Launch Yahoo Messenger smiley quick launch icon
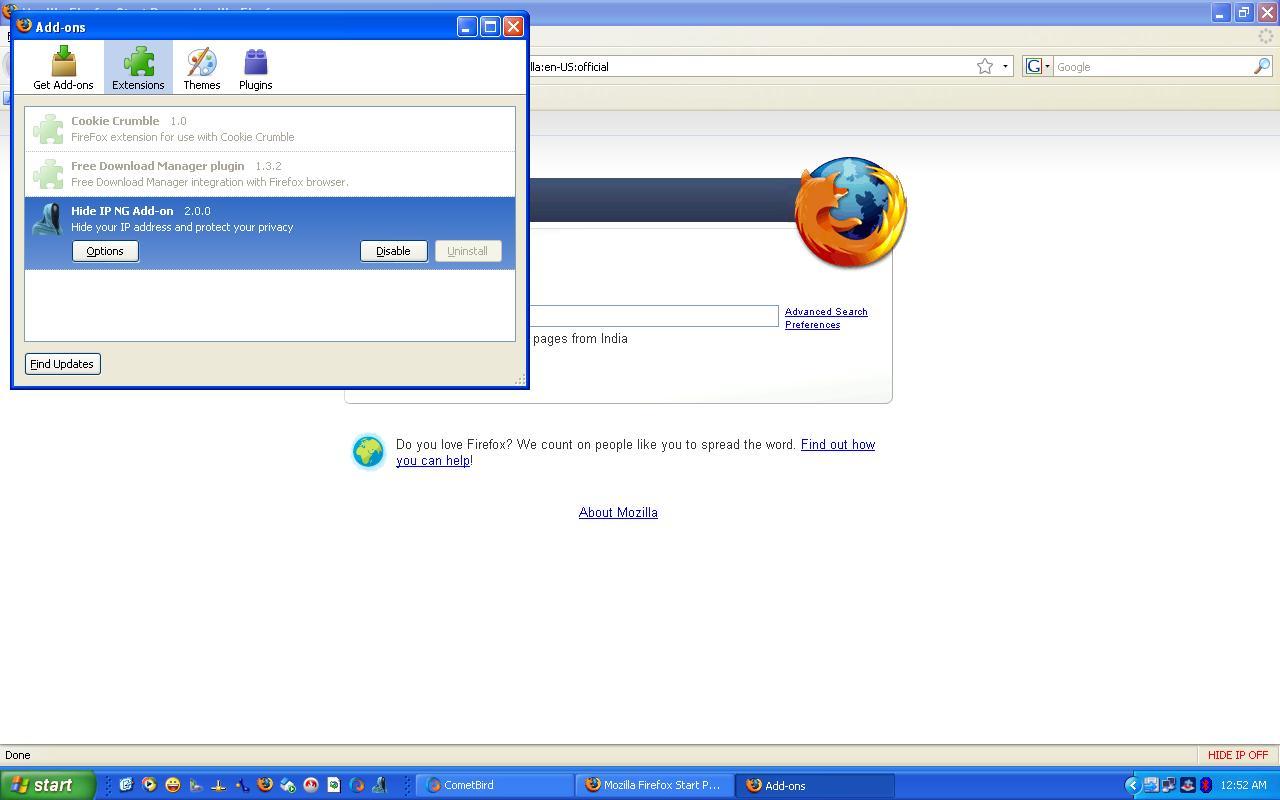This screenshot has height=800, width=1280. click(x=172, y=785)
